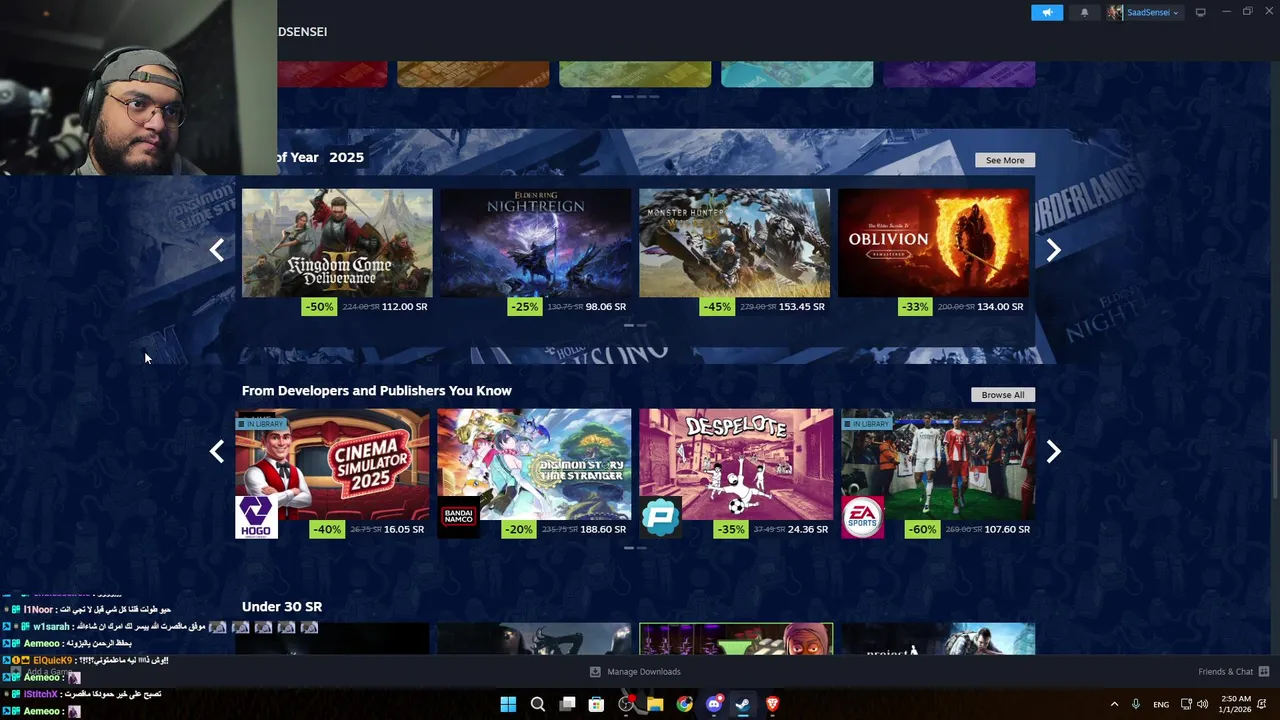This screenshot has height=720, width=1280.
Task: Open the OBS Studio taskbar icon
Action: (x=626, y=704)
